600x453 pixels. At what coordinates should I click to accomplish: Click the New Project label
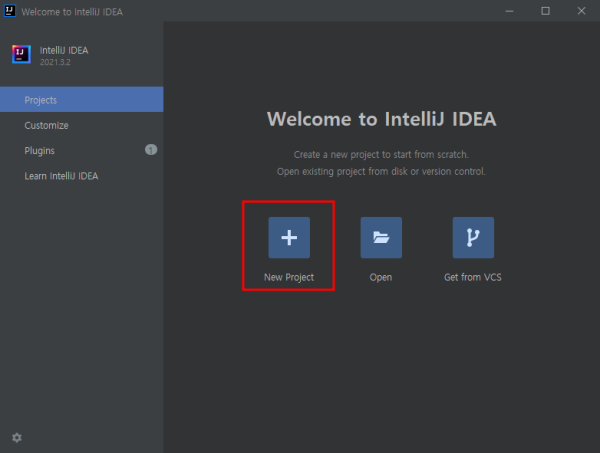click(289, 277)
